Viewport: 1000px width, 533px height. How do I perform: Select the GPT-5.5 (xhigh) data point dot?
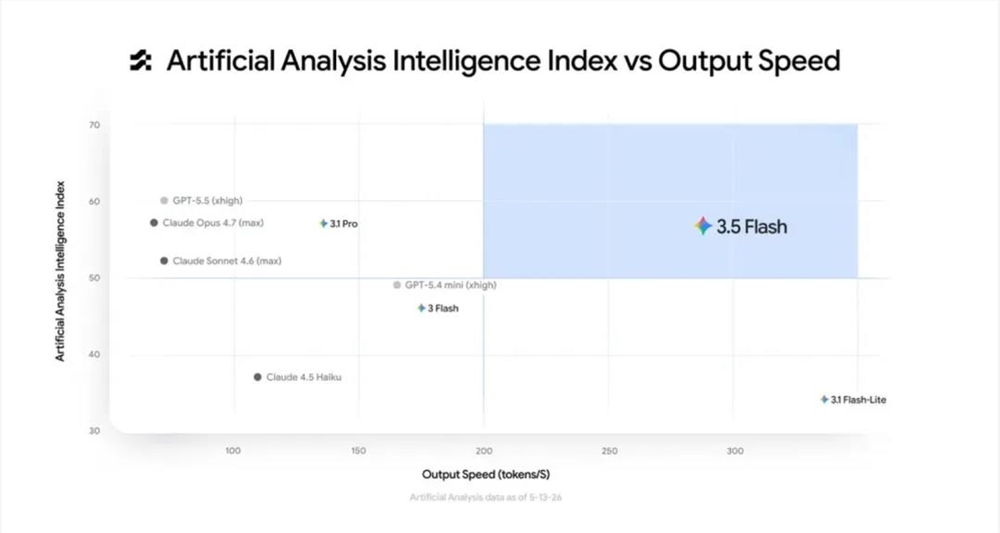(x=165, y=201)
